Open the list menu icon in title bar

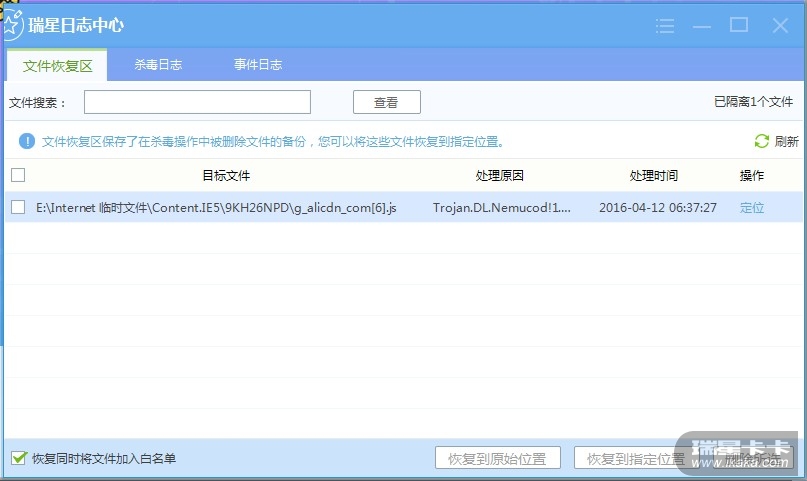point(664,25)
